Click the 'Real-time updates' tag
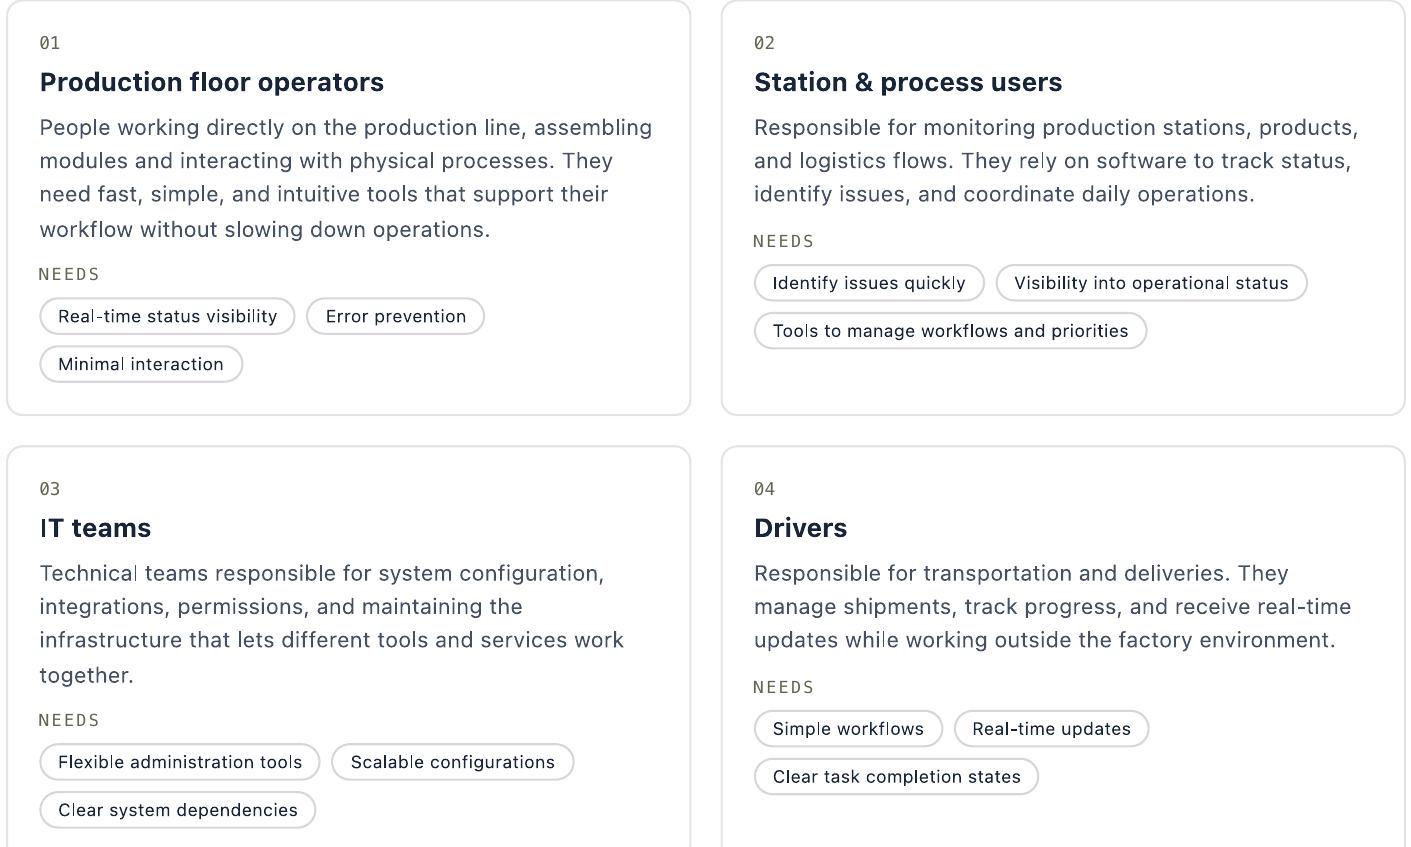The width and height of the screenshot is (1411, 847). tap(1051, 729)
